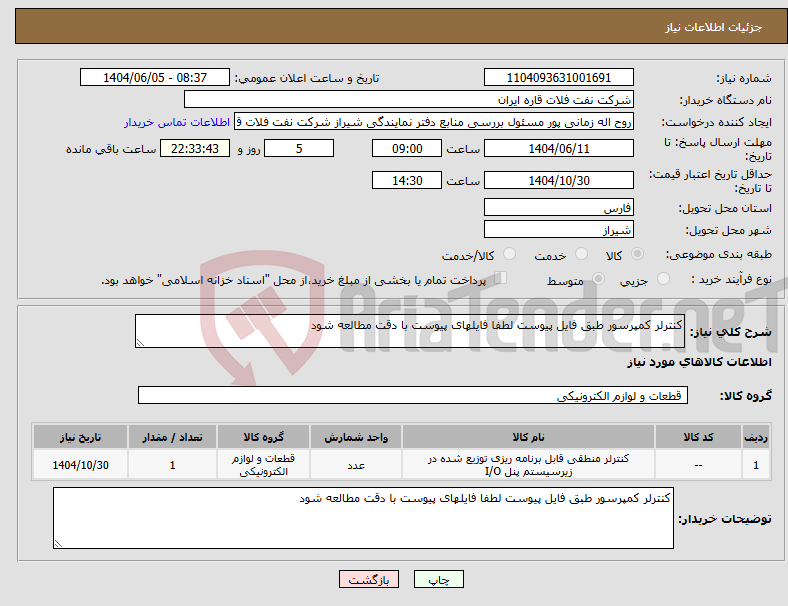Click the table header گروه کالا
This screenshot has height=606, width=788.
click(263, 437)
